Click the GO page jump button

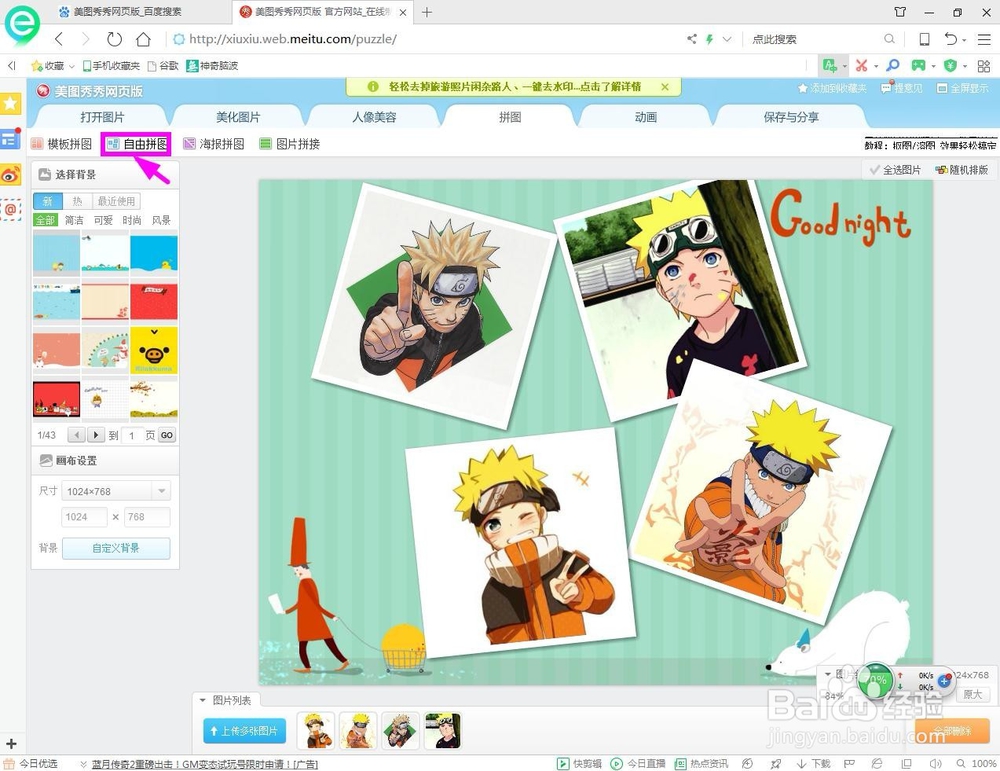point(166,435)
